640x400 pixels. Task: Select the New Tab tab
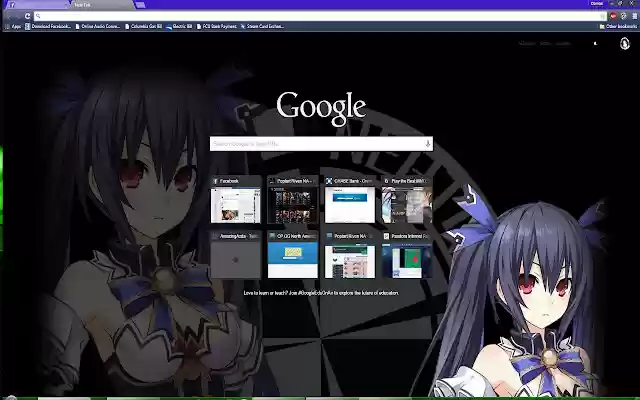tap(102, 5)
